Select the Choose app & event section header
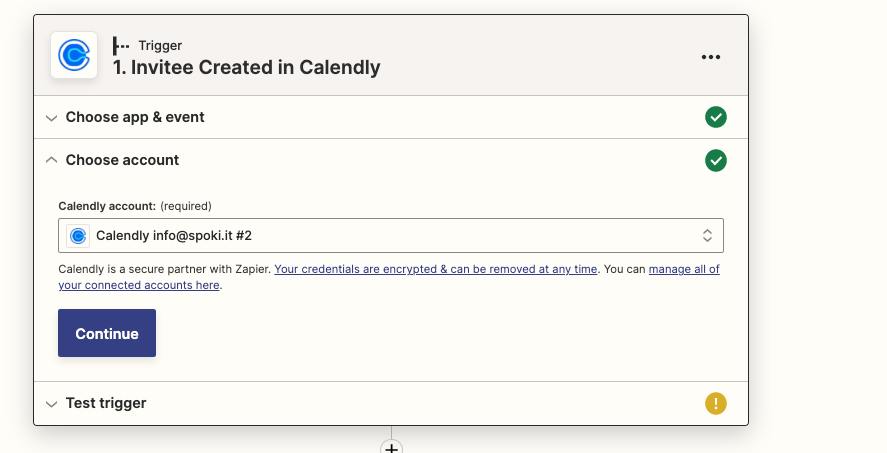 135,117
